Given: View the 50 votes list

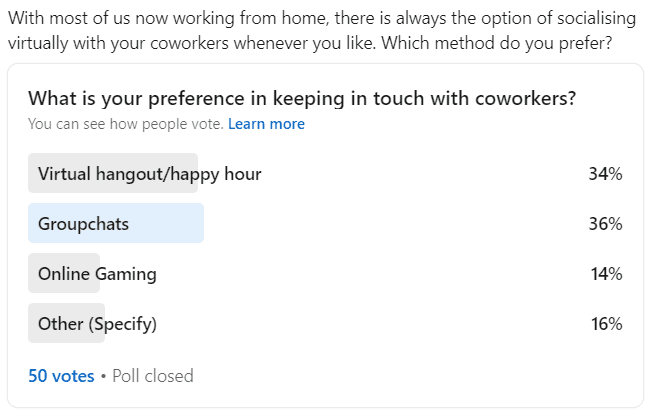Looking at the screenshot, I should point(61,376).
